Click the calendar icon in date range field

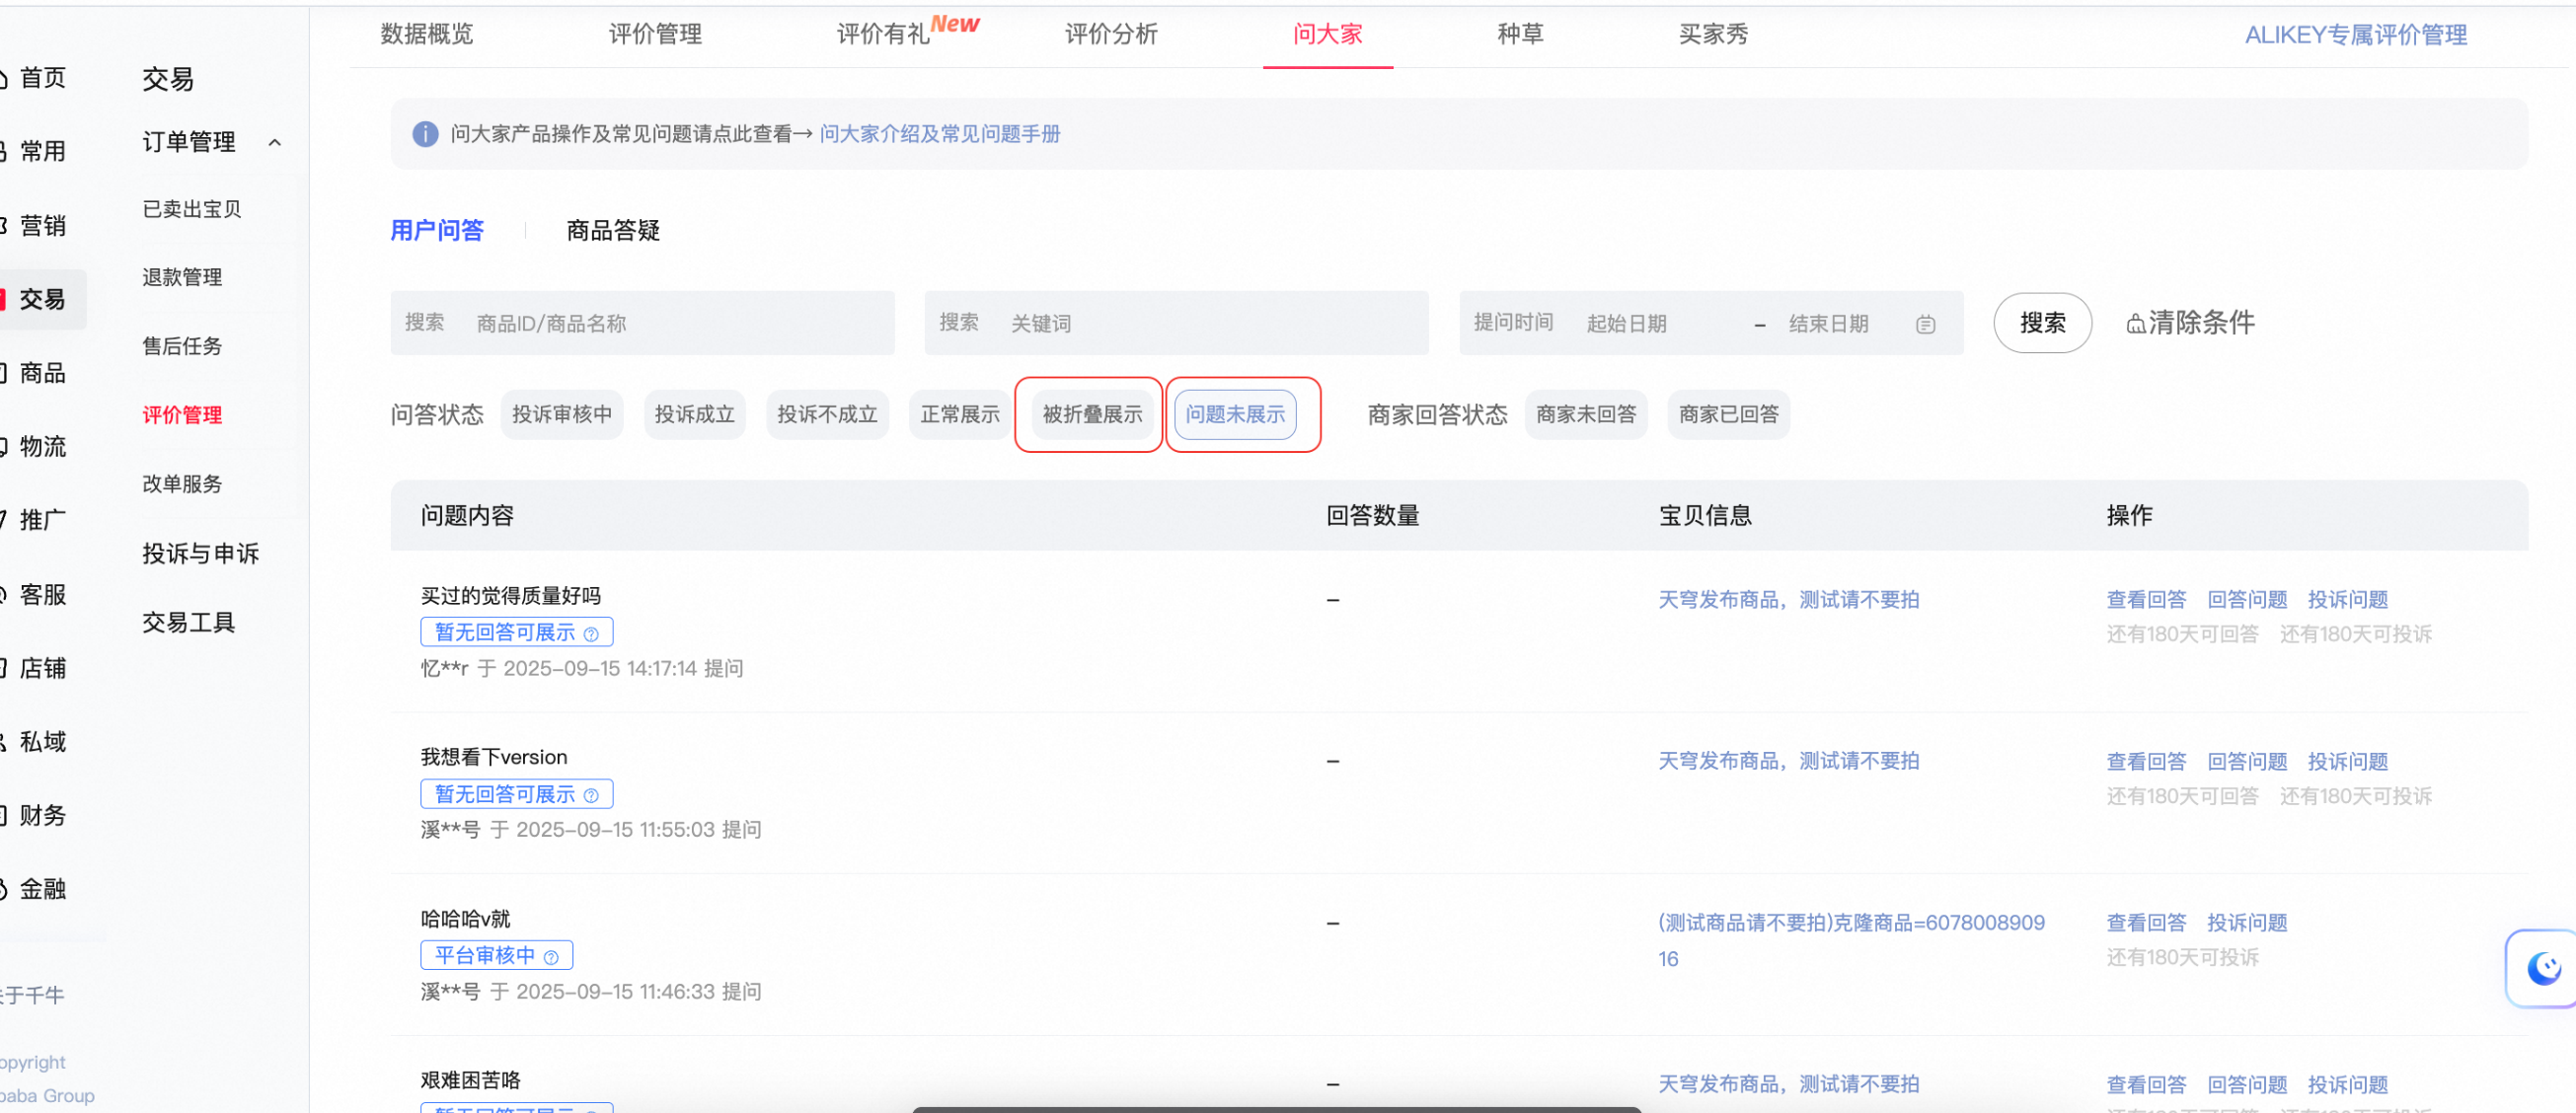tap(1925, 324)
